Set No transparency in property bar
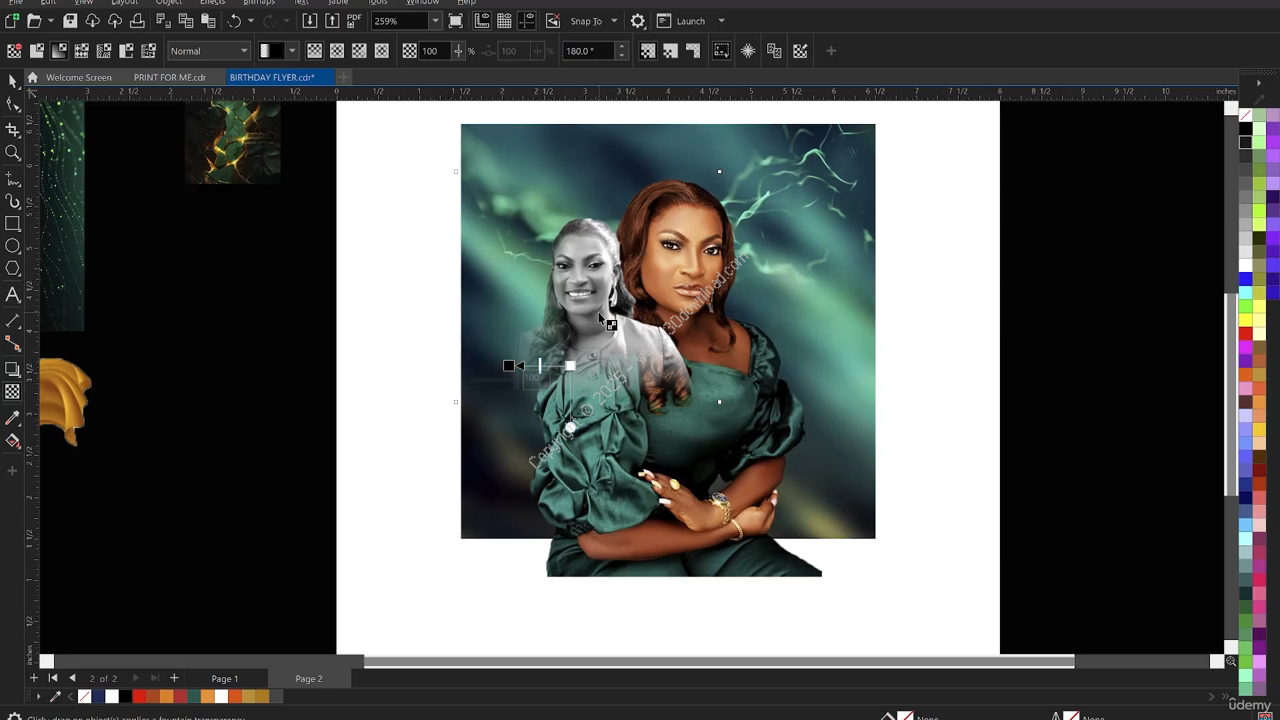The width and height of the screenshot is (1280, 720). coord(13,51)
